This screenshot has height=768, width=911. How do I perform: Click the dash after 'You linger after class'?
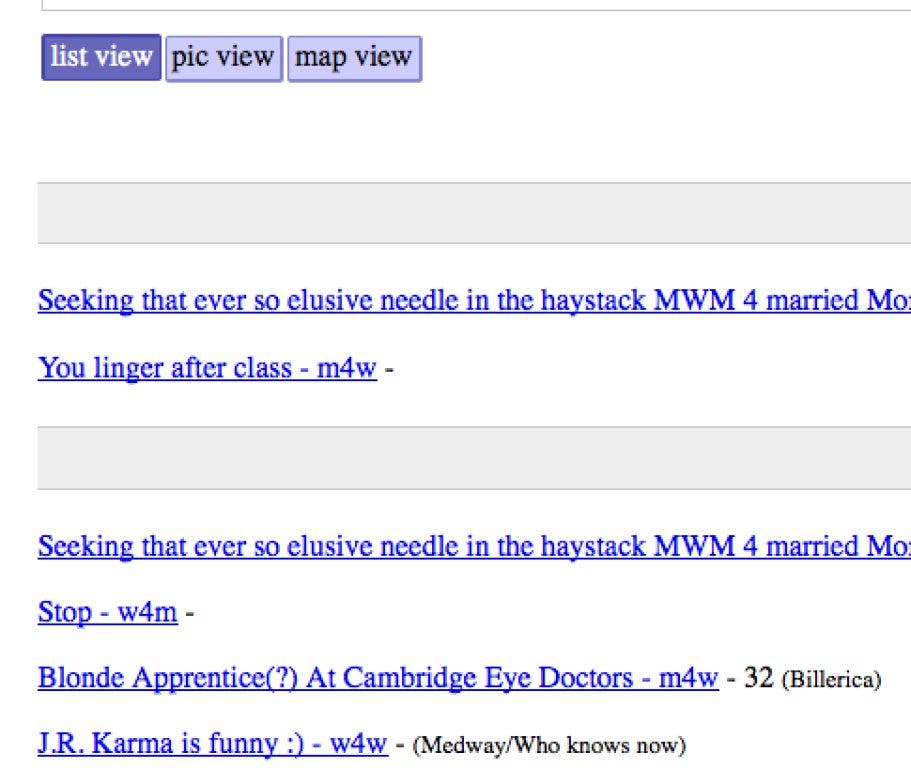389,369
